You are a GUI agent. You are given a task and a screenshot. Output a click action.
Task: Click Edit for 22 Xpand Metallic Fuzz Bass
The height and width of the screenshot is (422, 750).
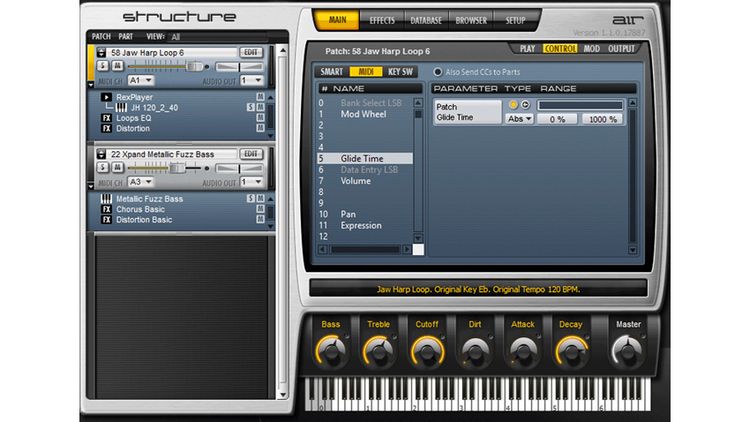251,154
